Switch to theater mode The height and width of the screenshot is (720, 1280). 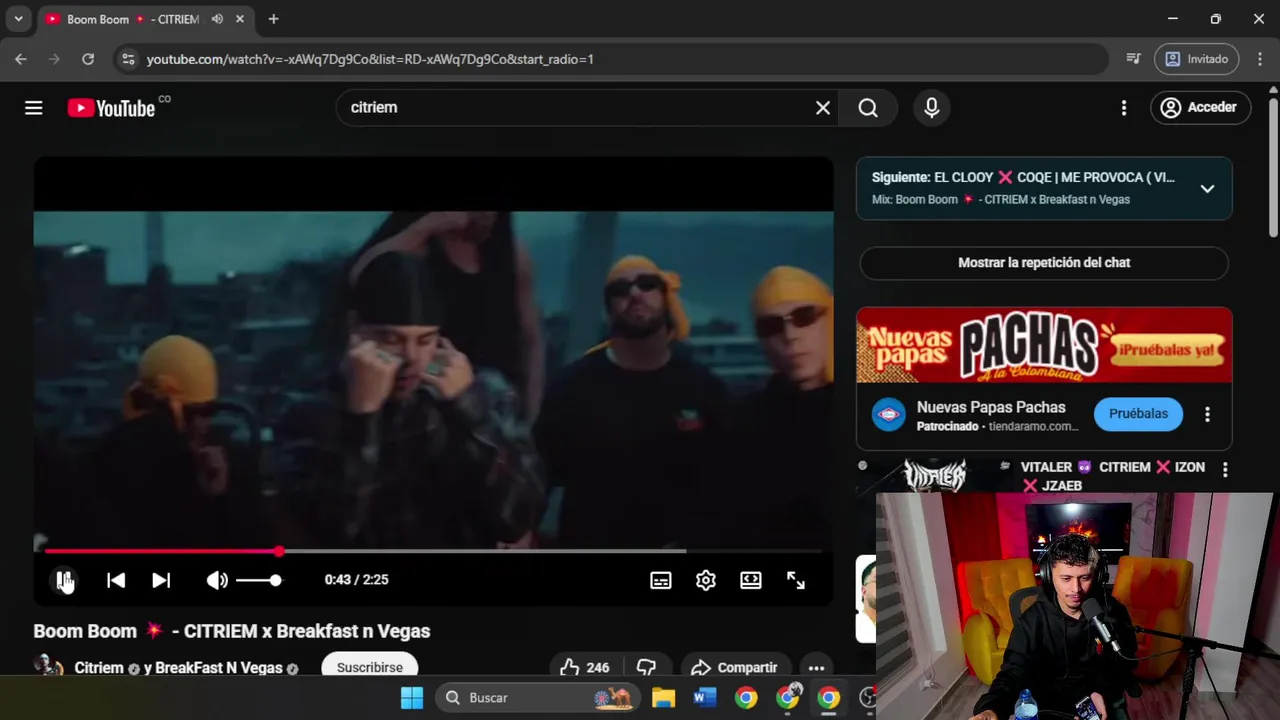[751, 580]
